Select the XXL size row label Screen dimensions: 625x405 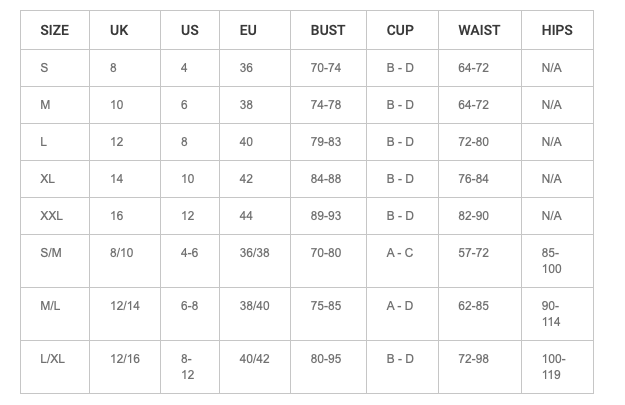point(52,216)
